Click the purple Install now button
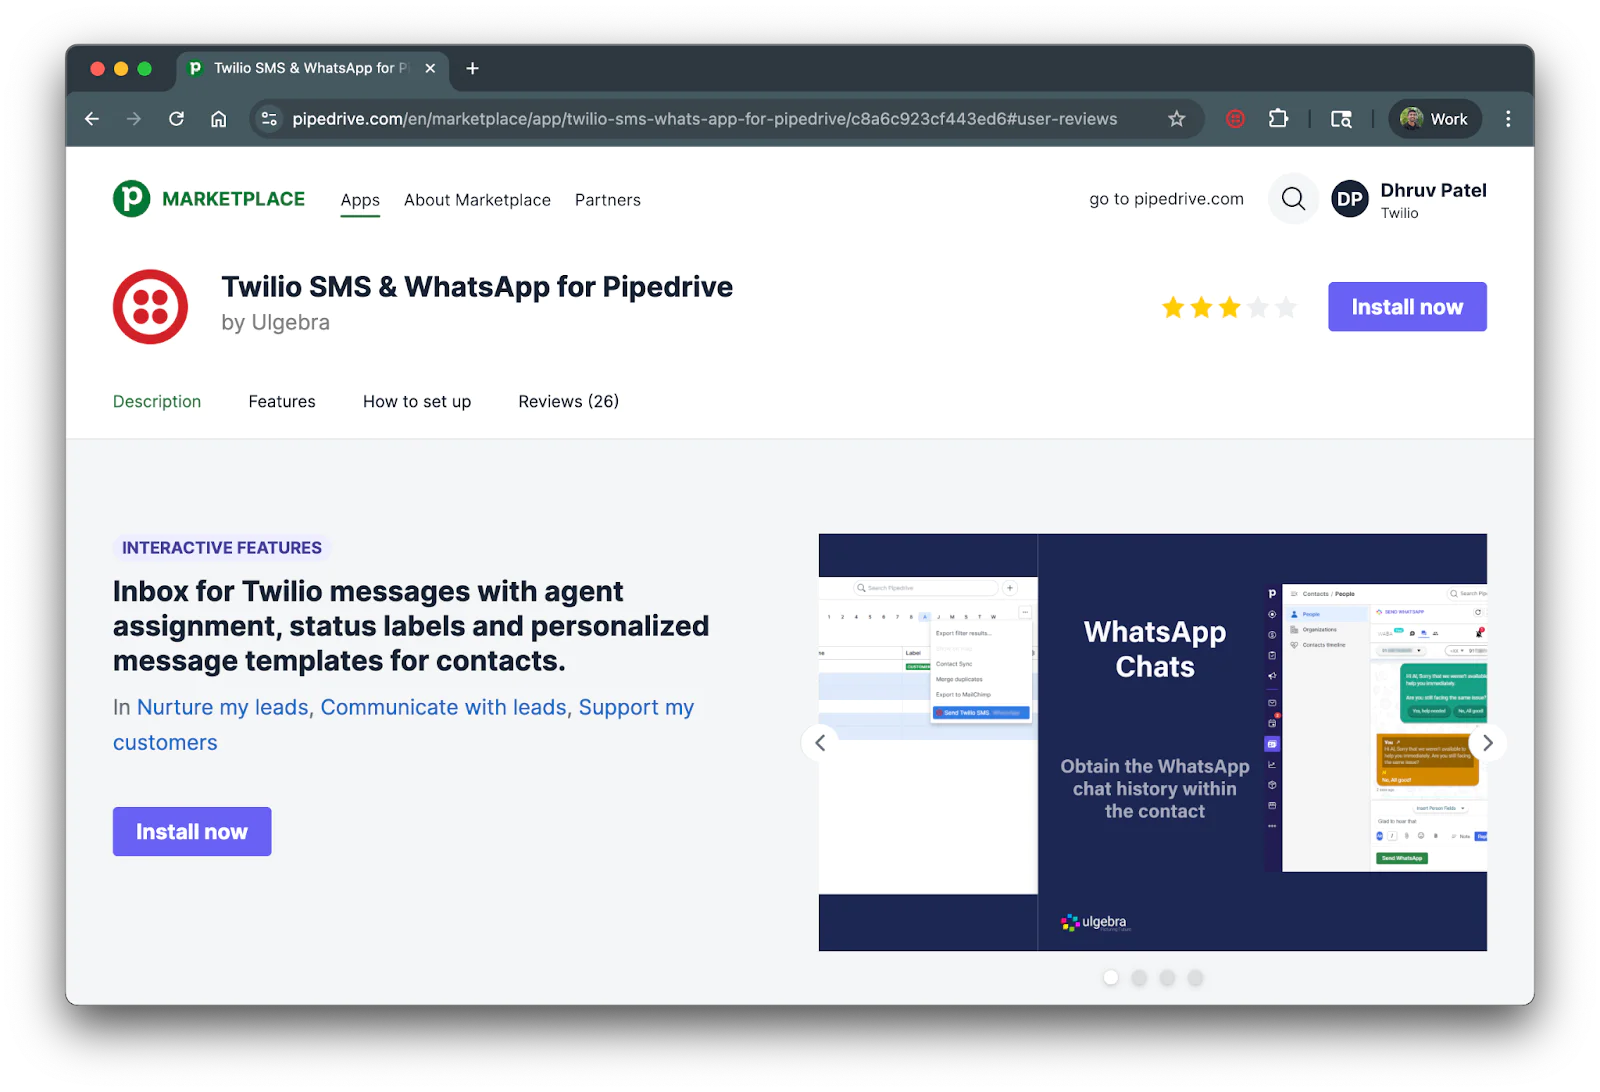The height and width of the screenshot is (1092, 1600). [191, 831]
